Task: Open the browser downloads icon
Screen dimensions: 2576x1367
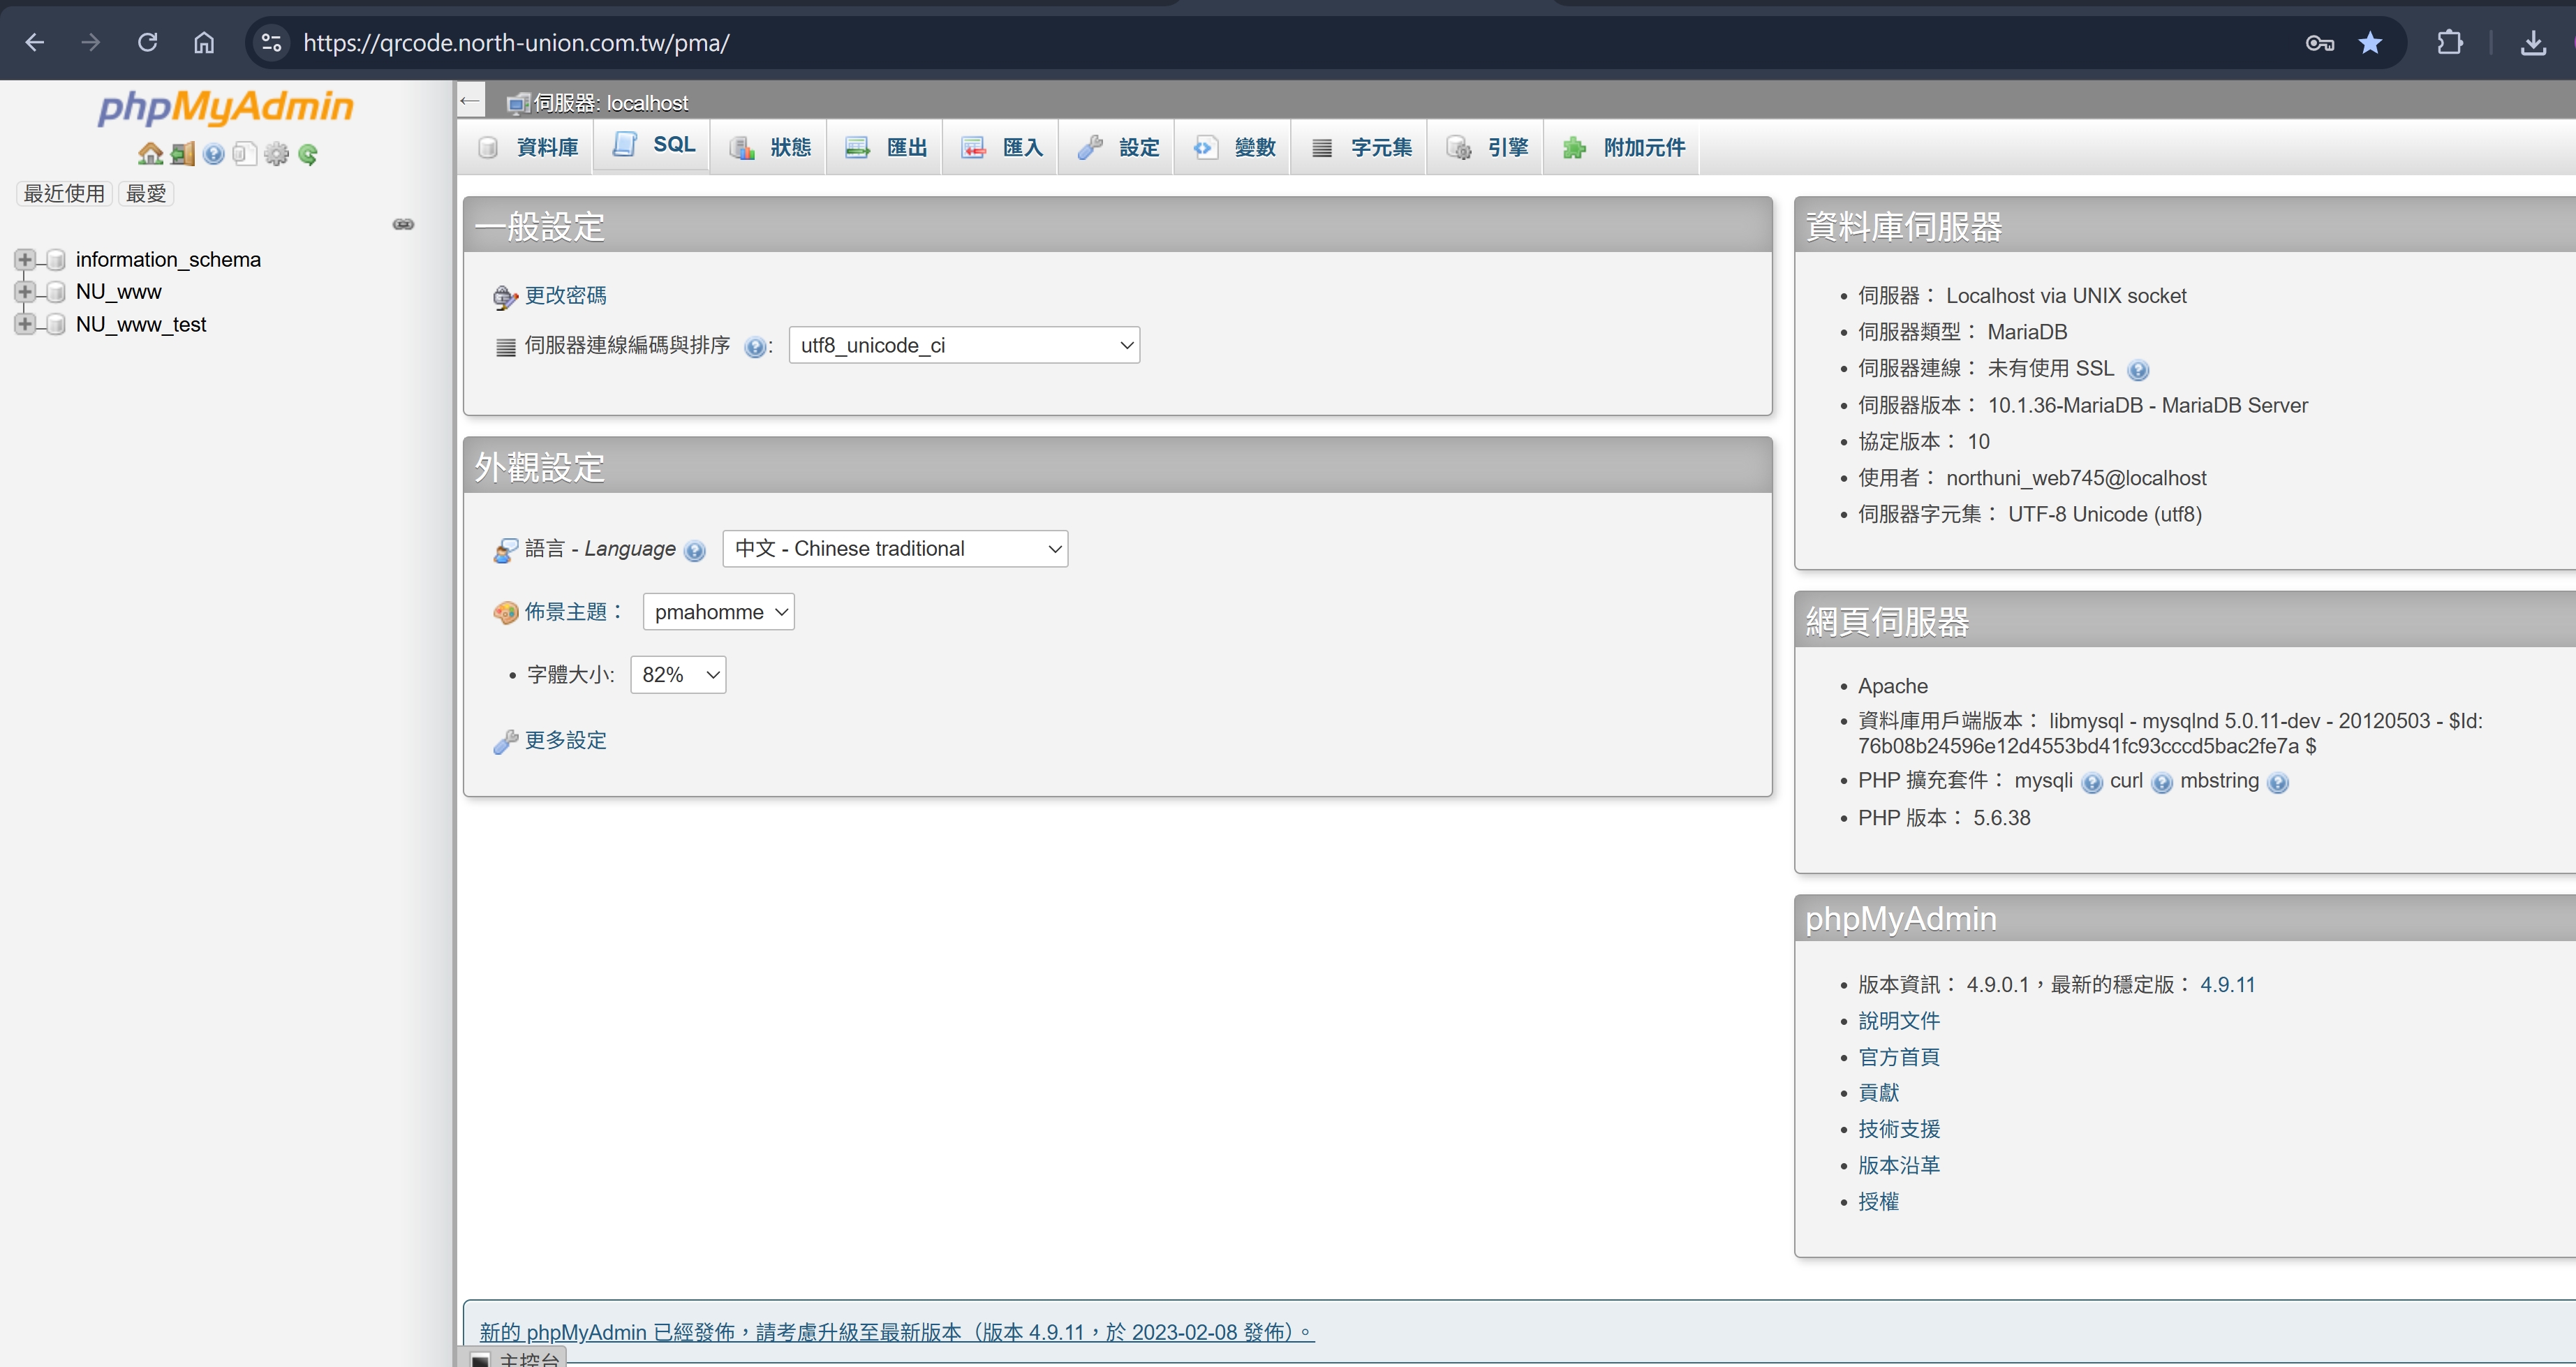Action: tap(2534, 43)
